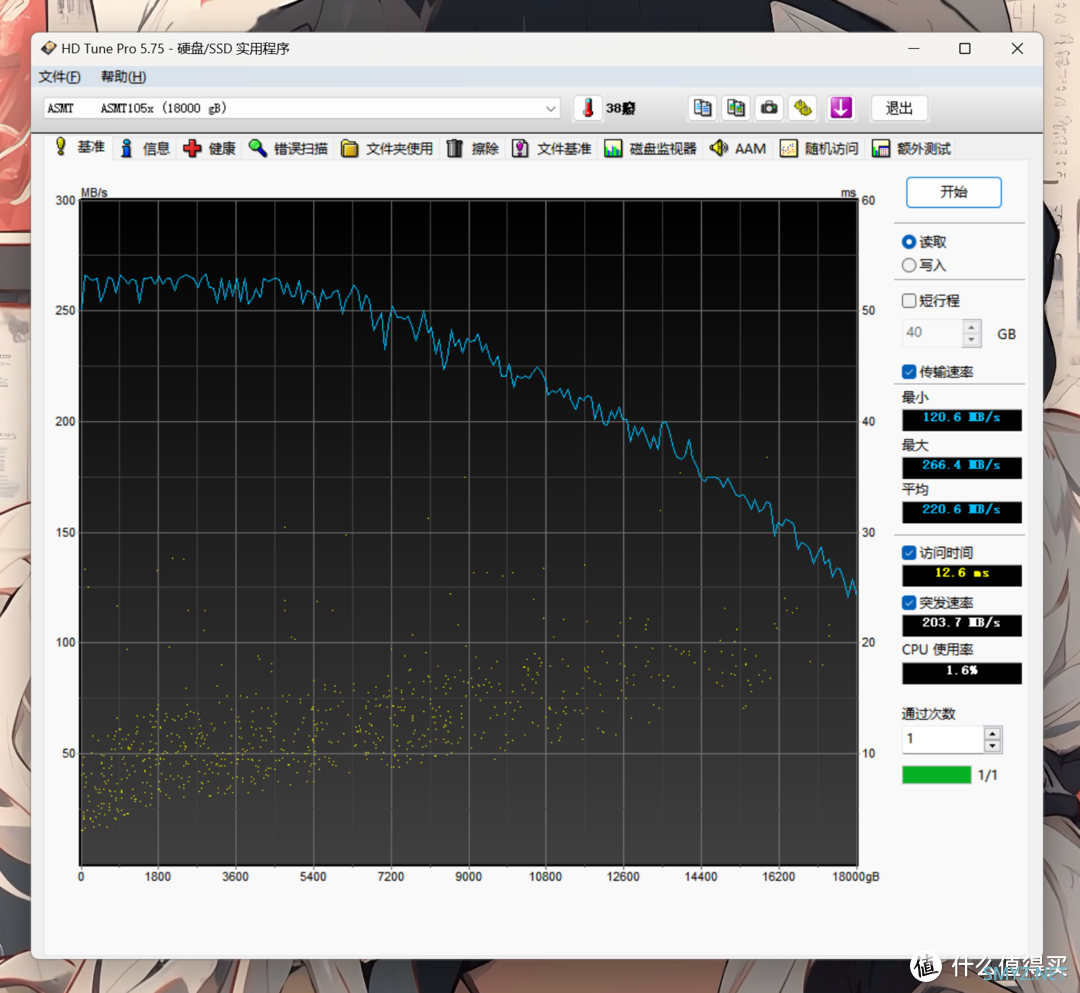Click the camera save screenshot icon
Viewport: 1080px width, 993px height.
[769, 108]
